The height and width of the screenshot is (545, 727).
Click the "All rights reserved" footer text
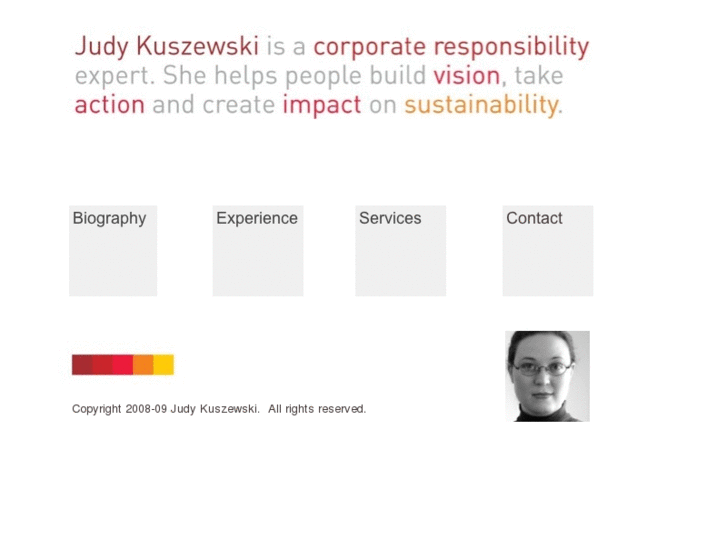316,409
